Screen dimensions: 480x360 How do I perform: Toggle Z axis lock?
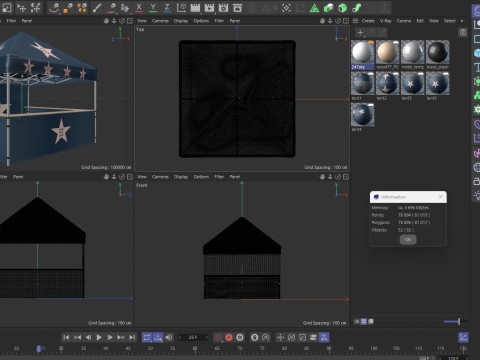tap(167, 8)
